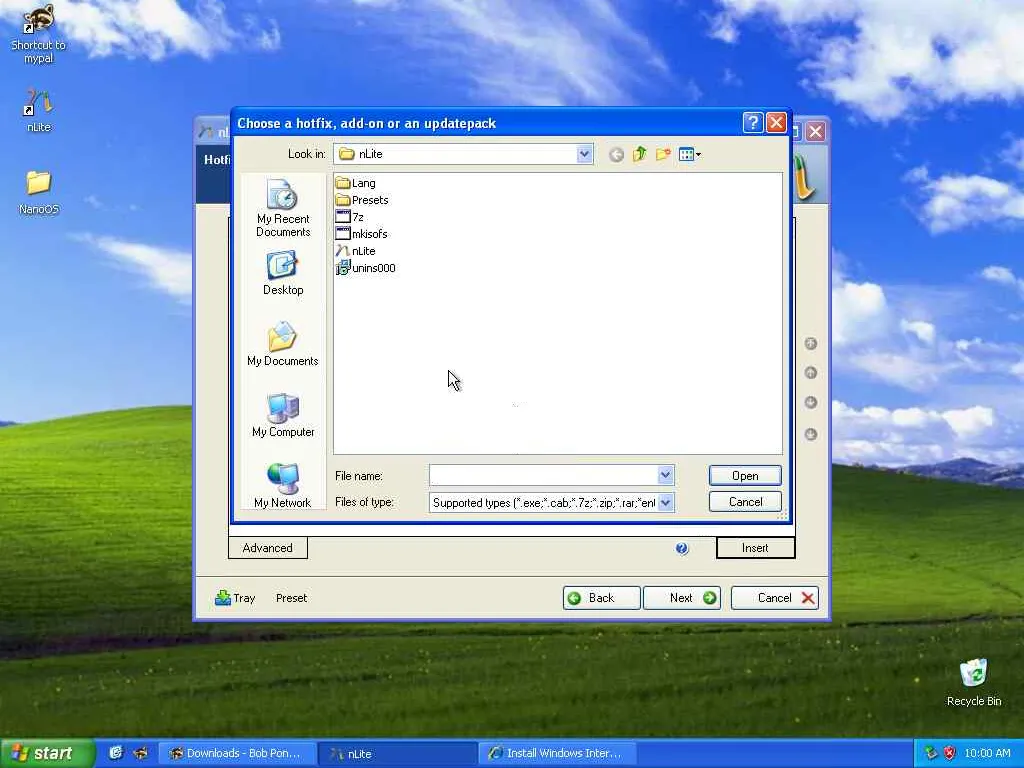Click the taskbar clock showing 10:00 AM
Image resolution: width=1024 pixels, height=768 pixels.
coord(987,753)
